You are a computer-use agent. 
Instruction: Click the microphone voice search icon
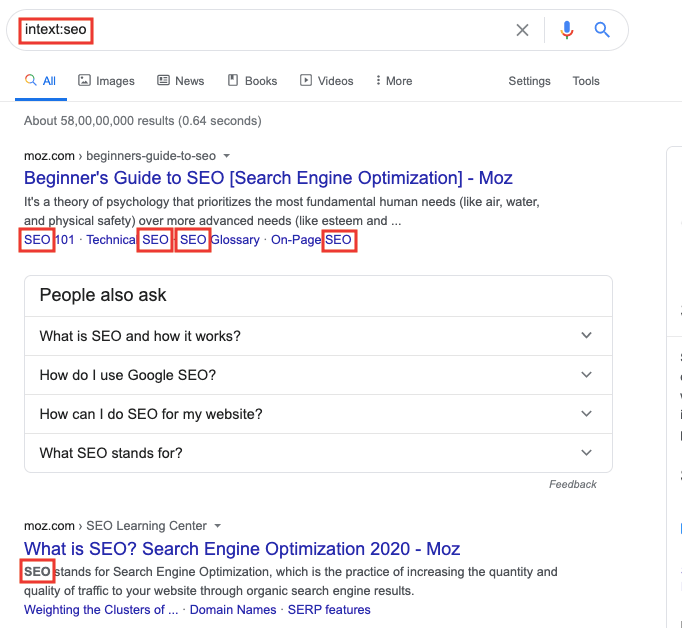coord(567,30)
